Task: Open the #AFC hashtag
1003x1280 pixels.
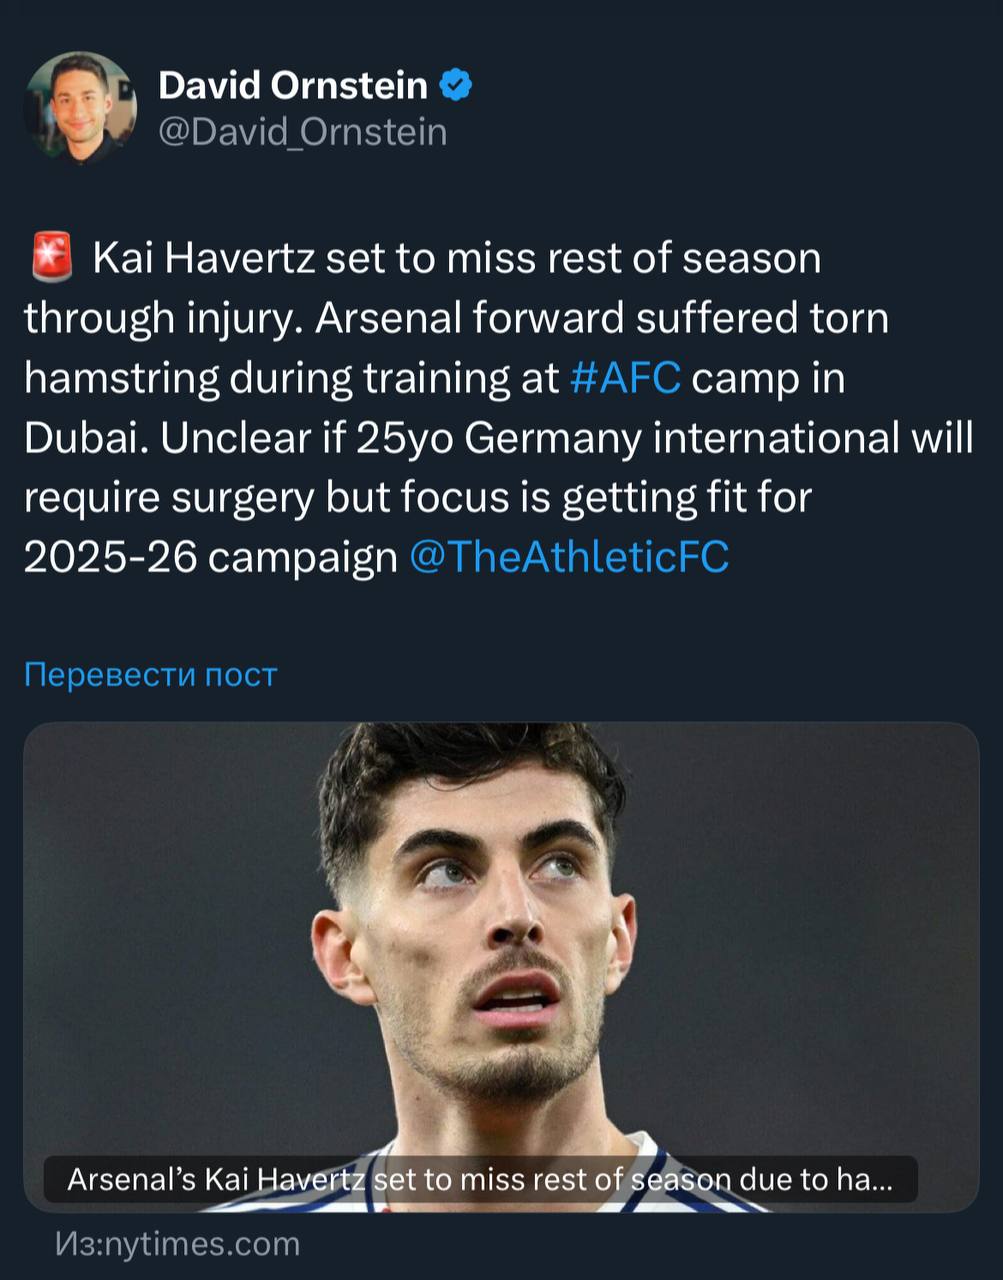Action: click(625, 378)
